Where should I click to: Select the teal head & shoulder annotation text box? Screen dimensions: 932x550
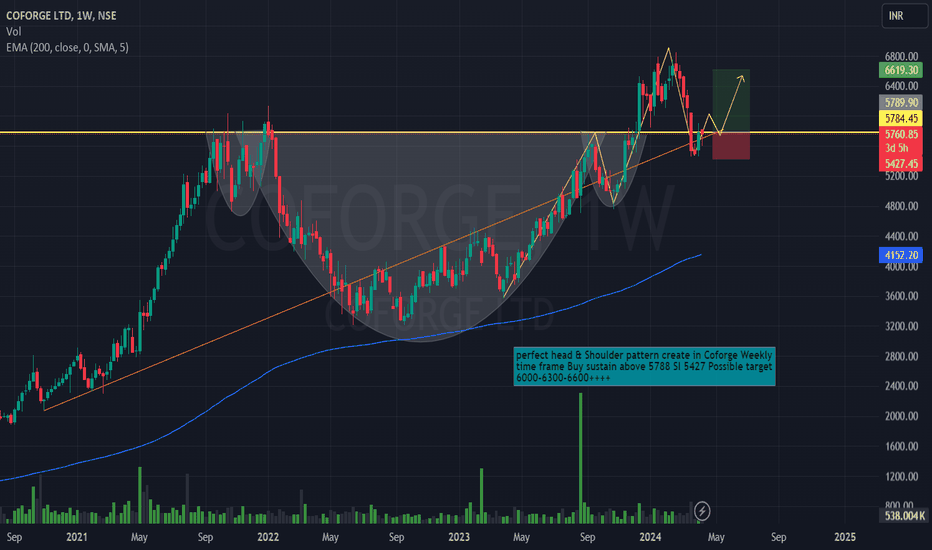[644, 366]
